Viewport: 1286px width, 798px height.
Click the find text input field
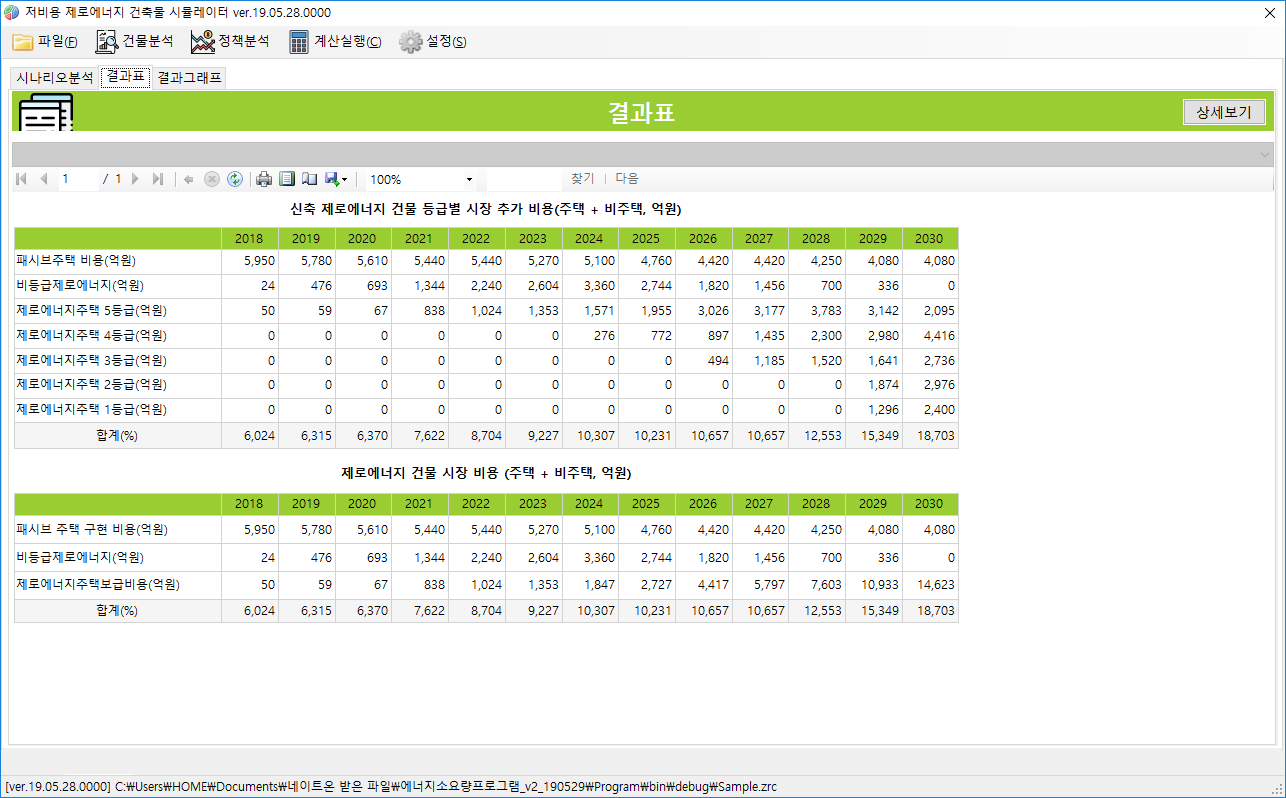(x=524, y=179)
